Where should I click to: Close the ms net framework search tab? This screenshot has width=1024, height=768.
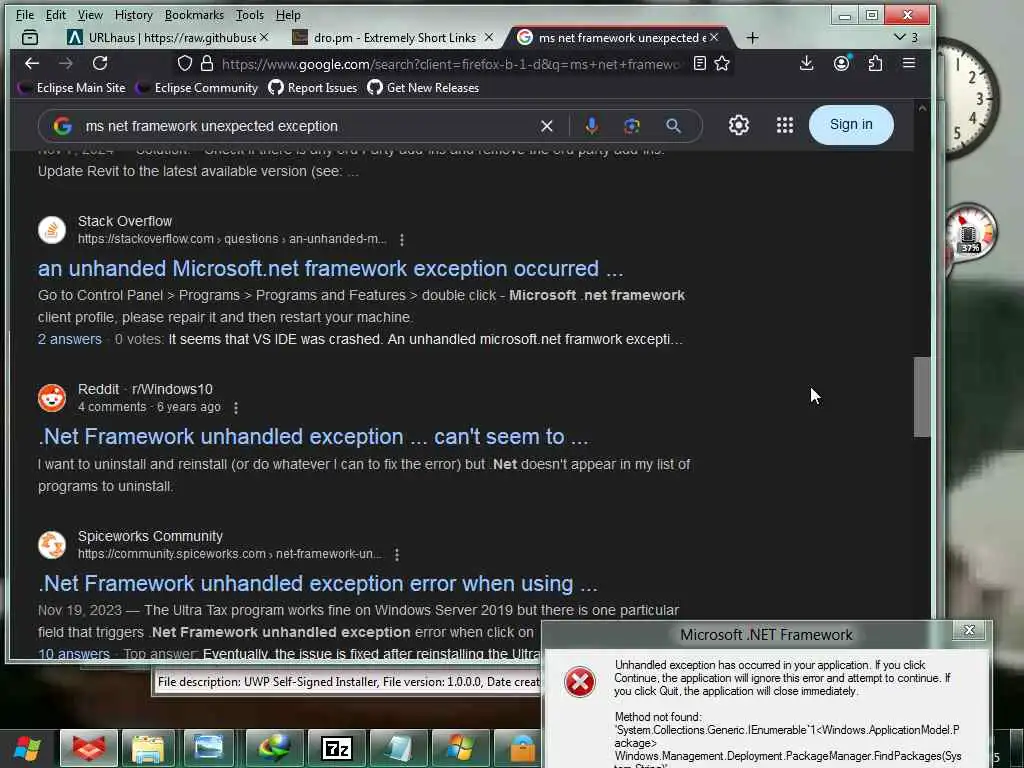click(714, 37)
